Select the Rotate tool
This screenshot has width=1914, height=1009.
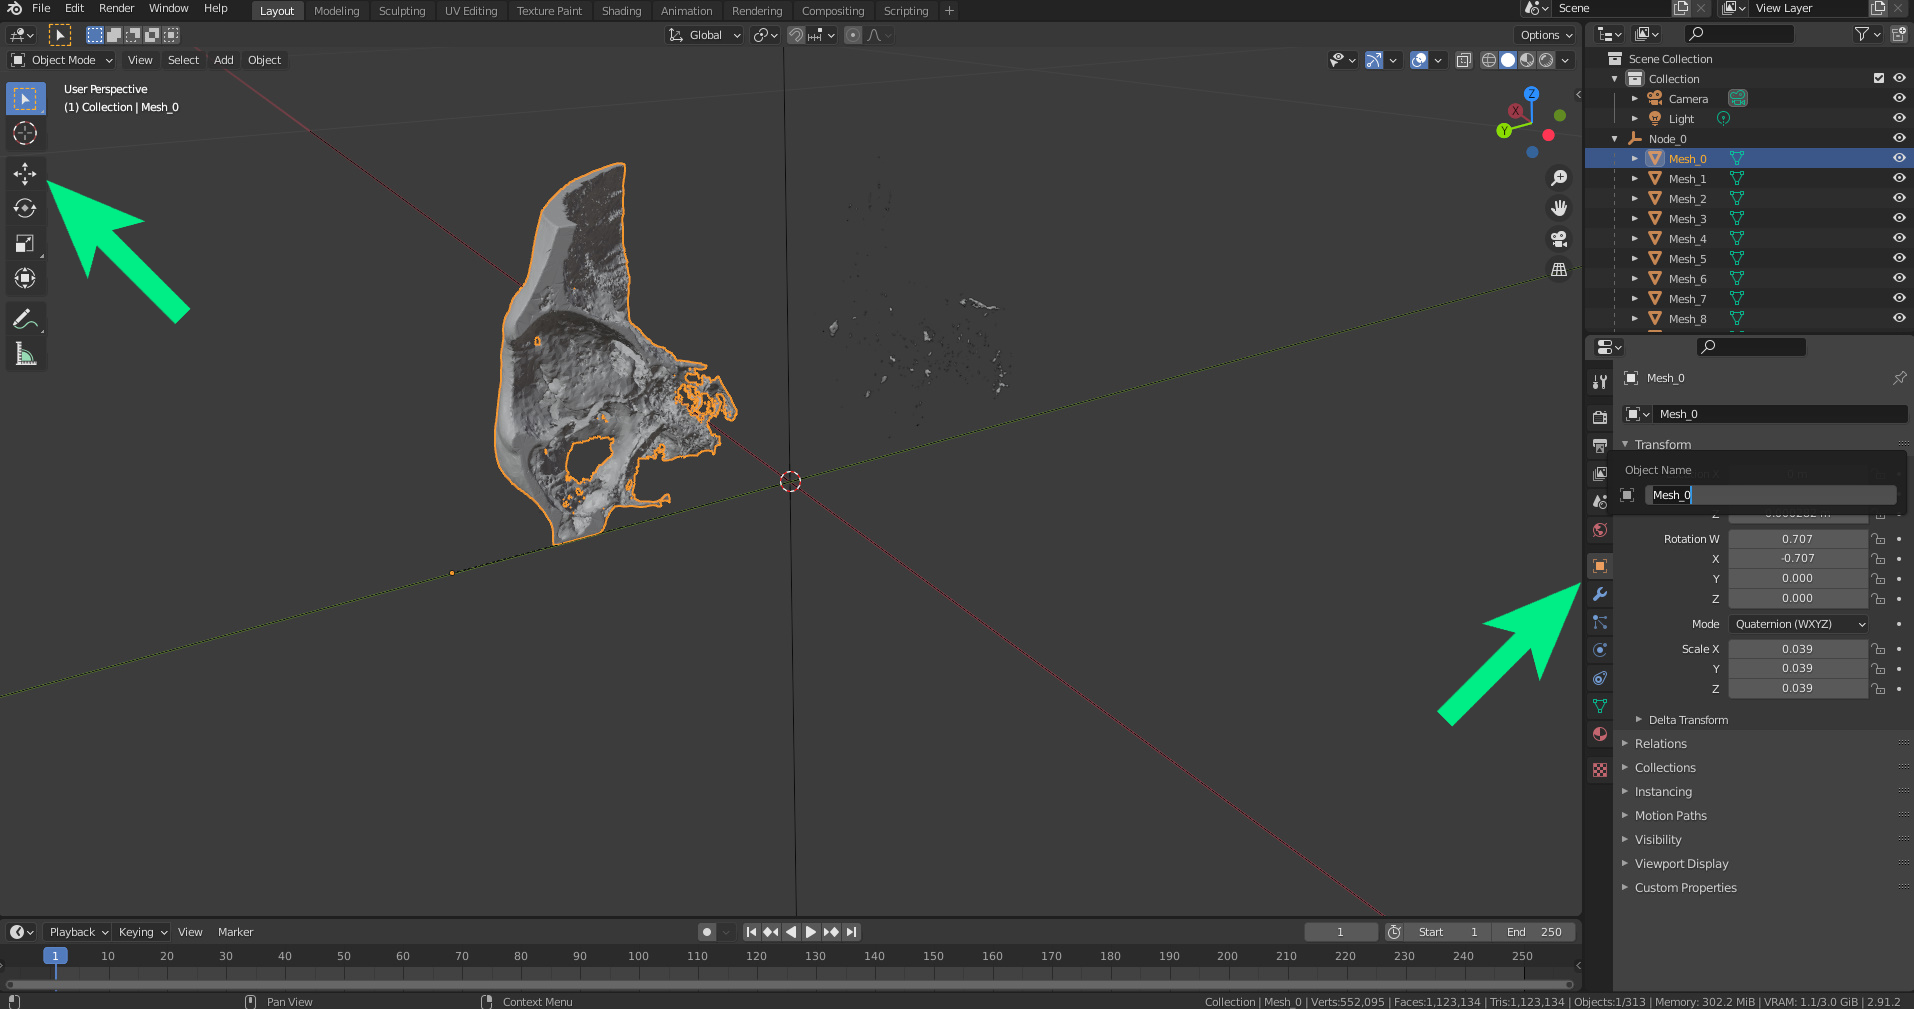coord(25,209)
